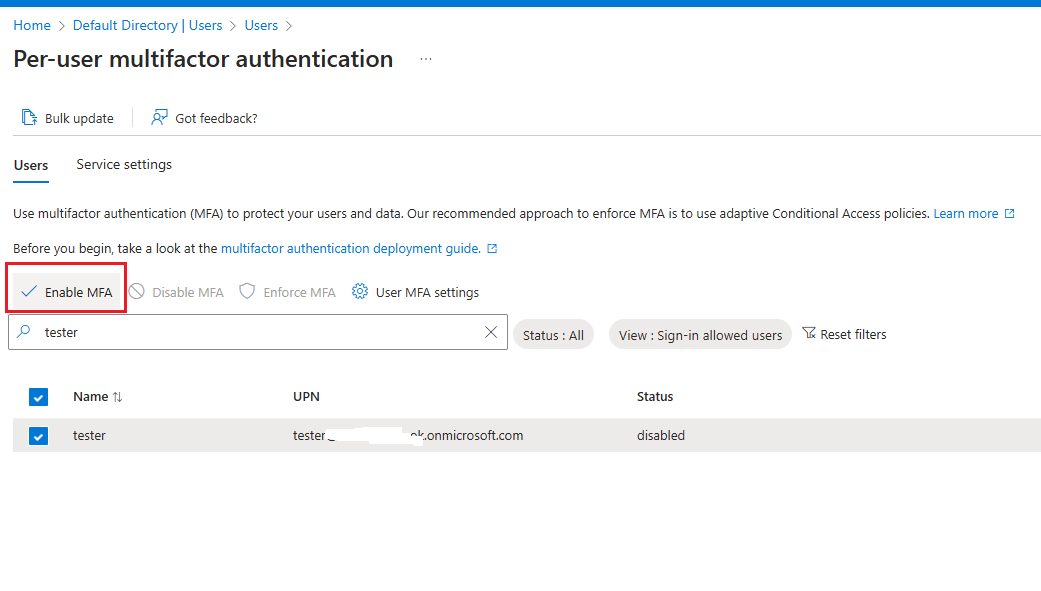Uncheck the tester user row checkbox
Image resolution: width=1041 pixels, height=591 pixels.
click(x=38, y=435)
